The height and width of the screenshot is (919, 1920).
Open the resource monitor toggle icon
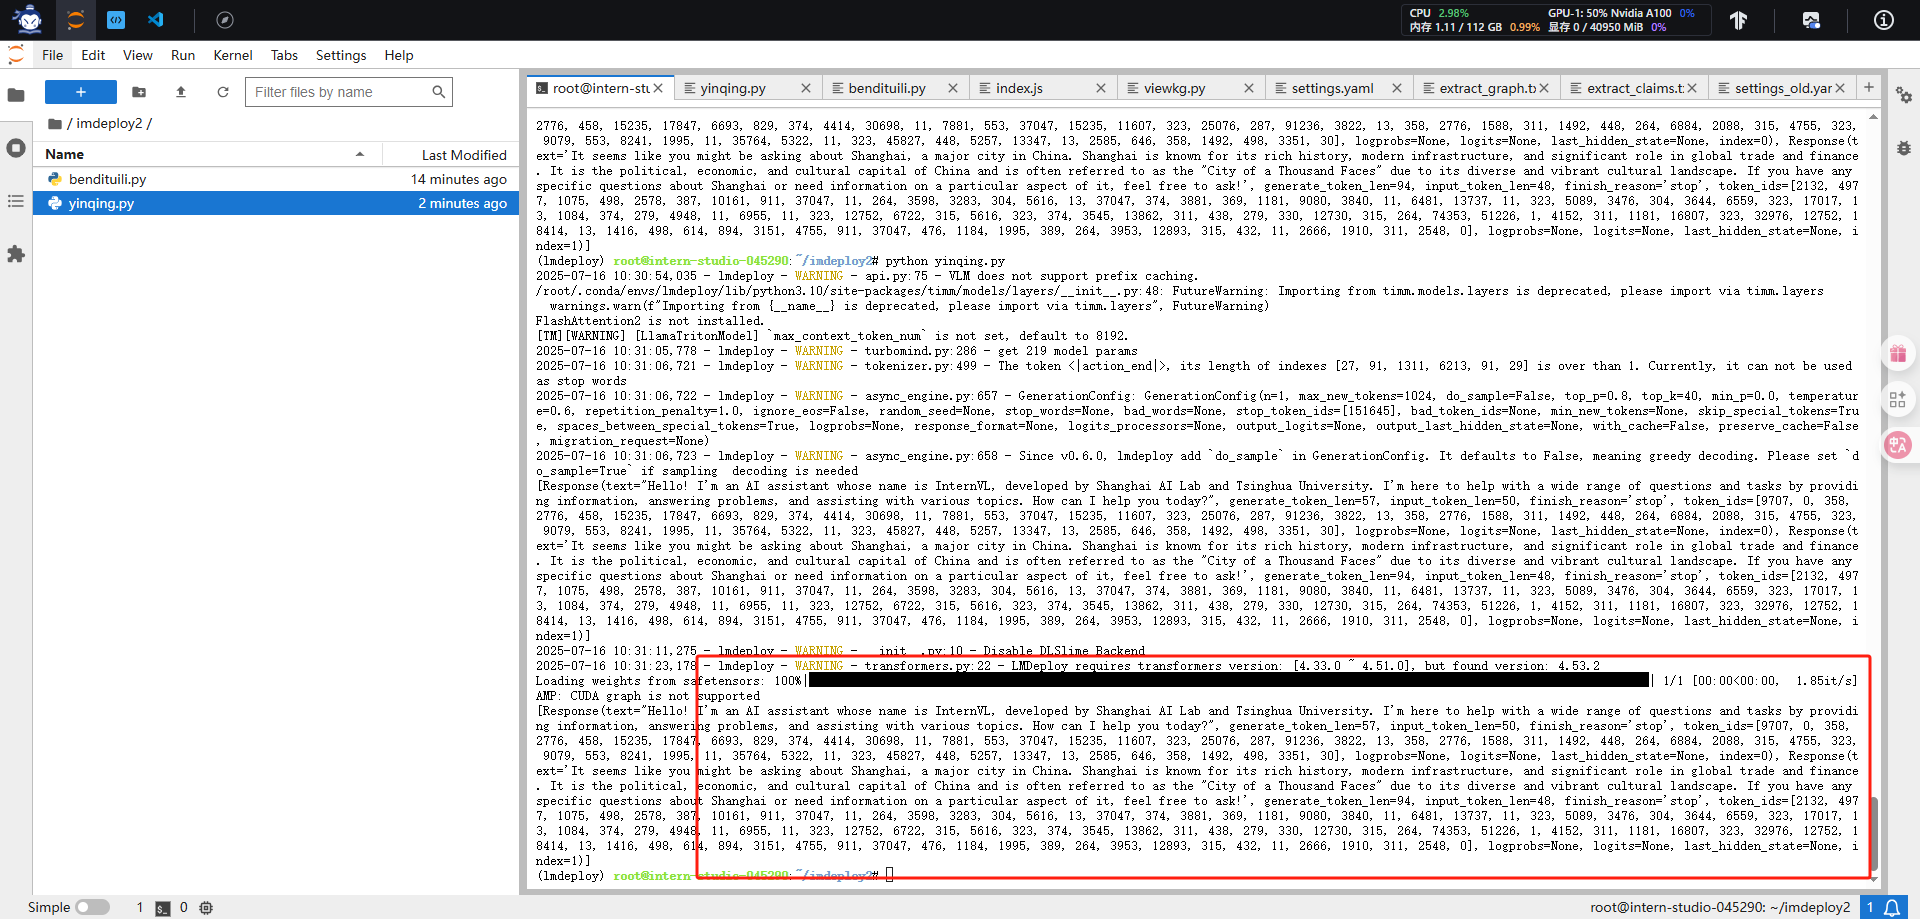pos(1811,20)
